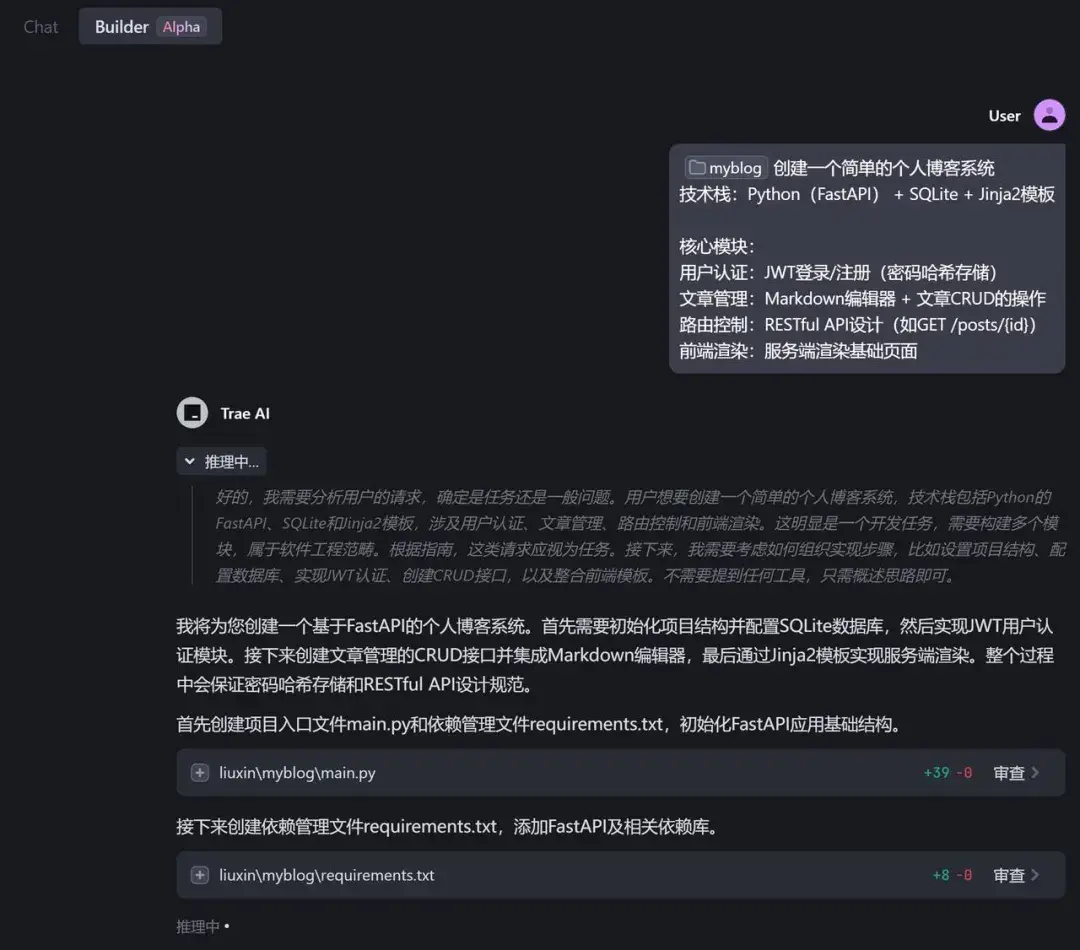Open the User profile avatar
This screenshot has height=950, width=1080.
(1049, 114)
